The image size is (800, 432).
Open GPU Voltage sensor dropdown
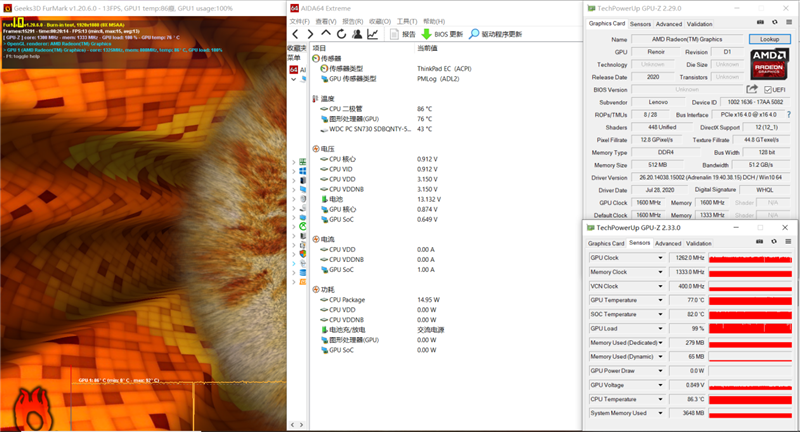pos(660,386)
